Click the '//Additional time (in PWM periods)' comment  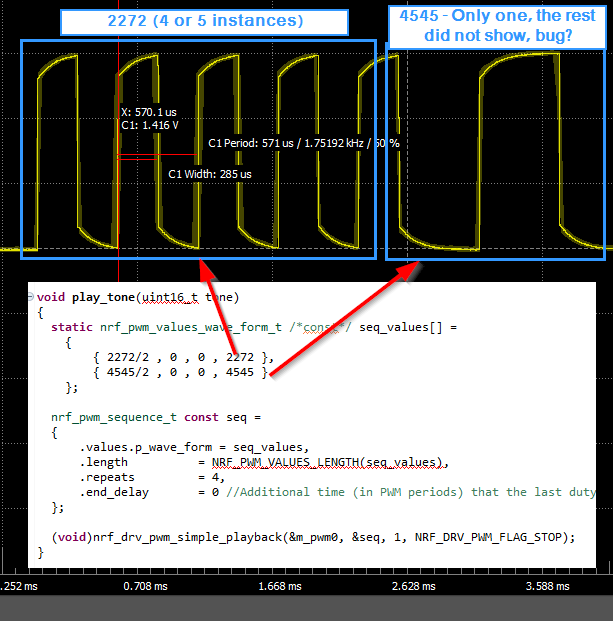click(x=345, y=492)
